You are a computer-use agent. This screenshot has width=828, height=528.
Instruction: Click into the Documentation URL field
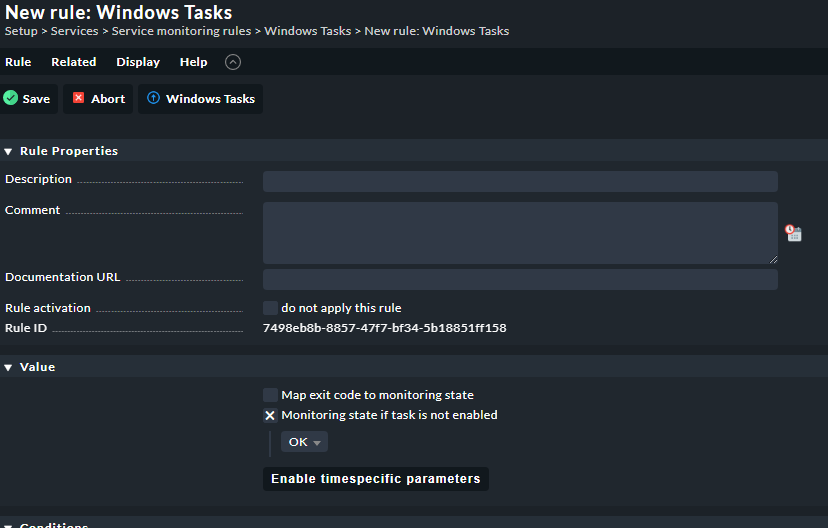pyautogui.click(x=520, y=279)
